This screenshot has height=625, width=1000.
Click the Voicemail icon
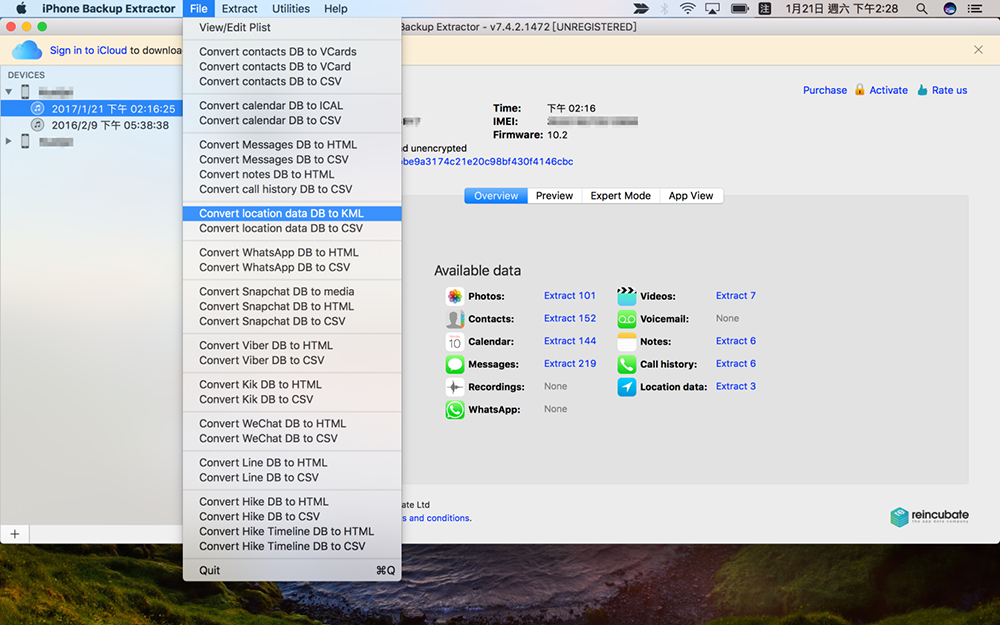click(626, 319)
